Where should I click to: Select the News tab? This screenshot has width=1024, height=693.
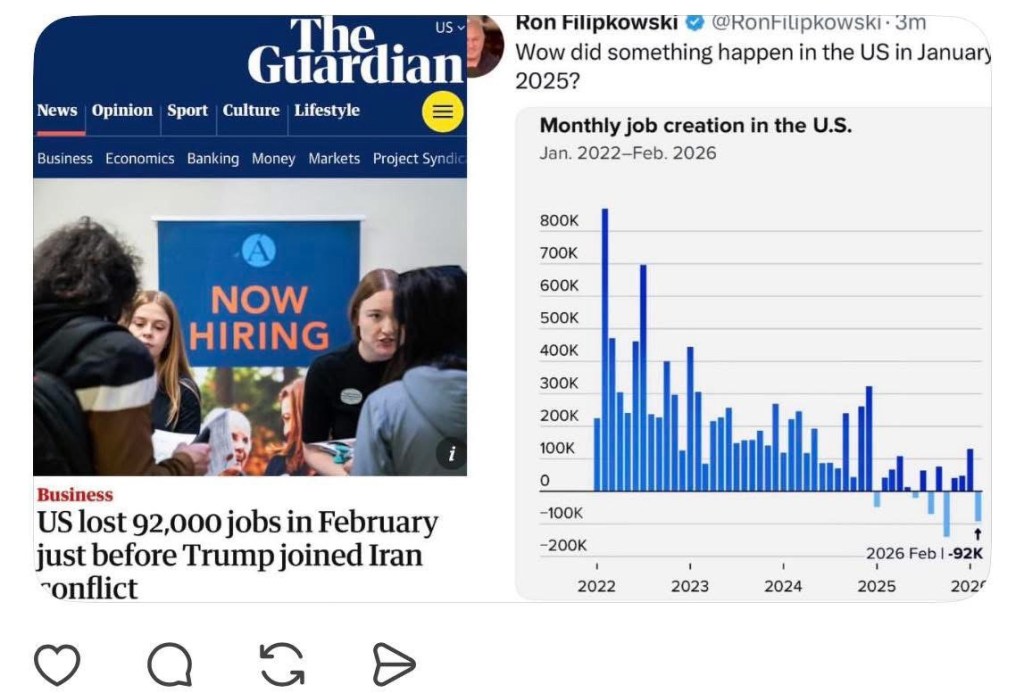click(x=57, y=110)
